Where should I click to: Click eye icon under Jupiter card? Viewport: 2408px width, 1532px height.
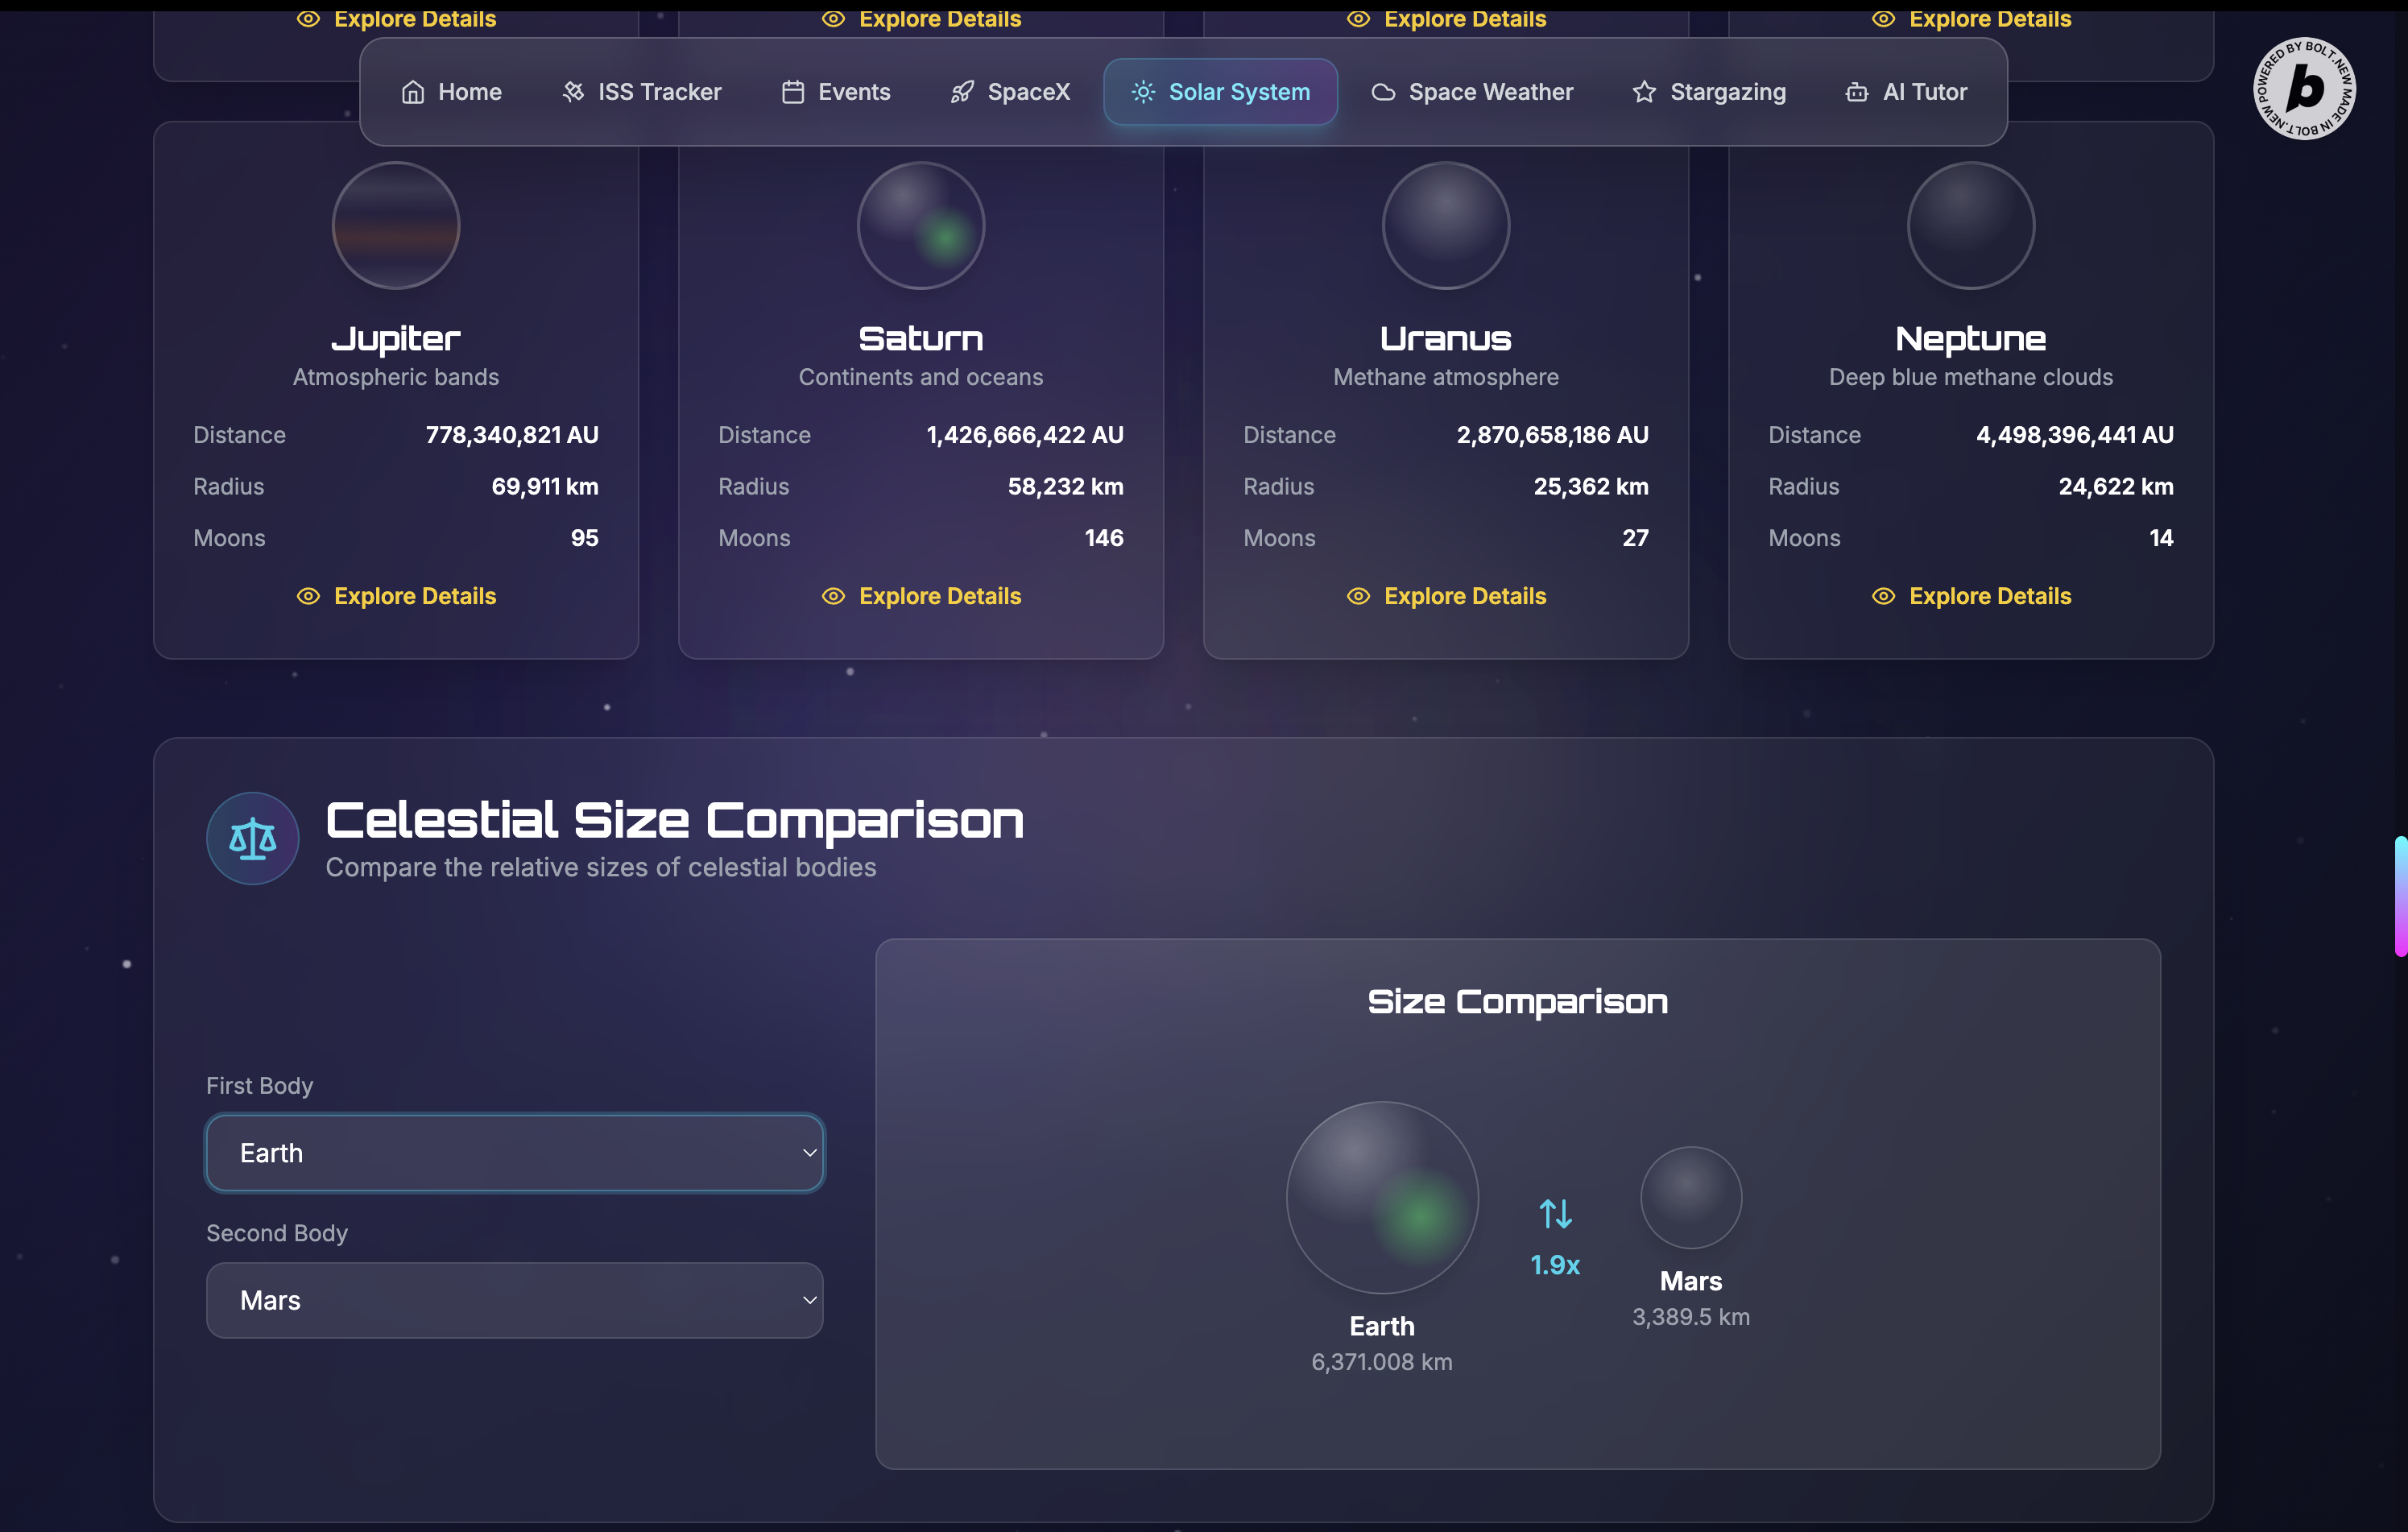(308, 596)
